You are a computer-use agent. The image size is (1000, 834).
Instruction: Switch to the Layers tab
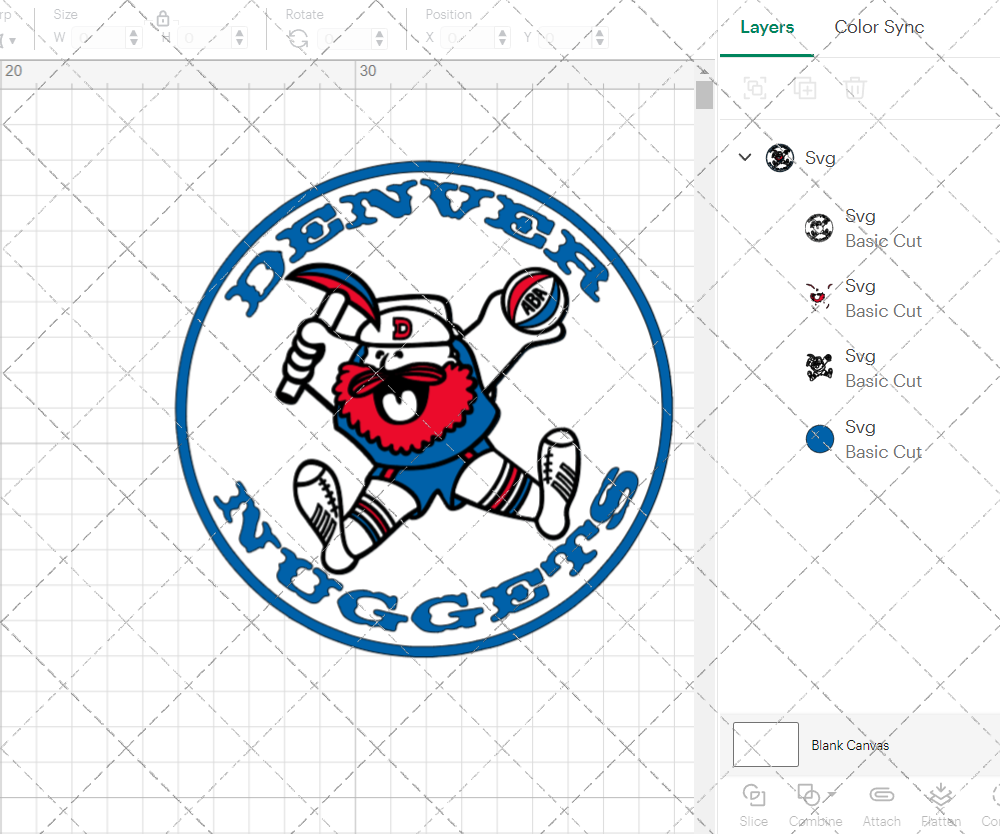767,27
